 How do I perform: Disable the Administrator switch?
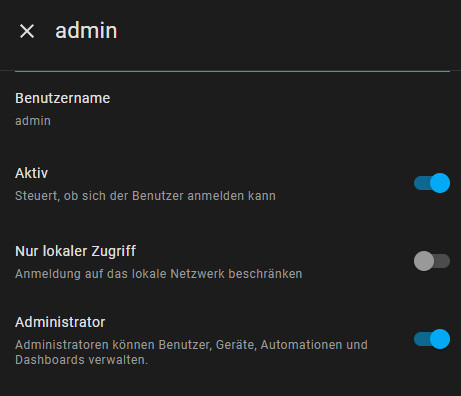[x=432, y=339]
